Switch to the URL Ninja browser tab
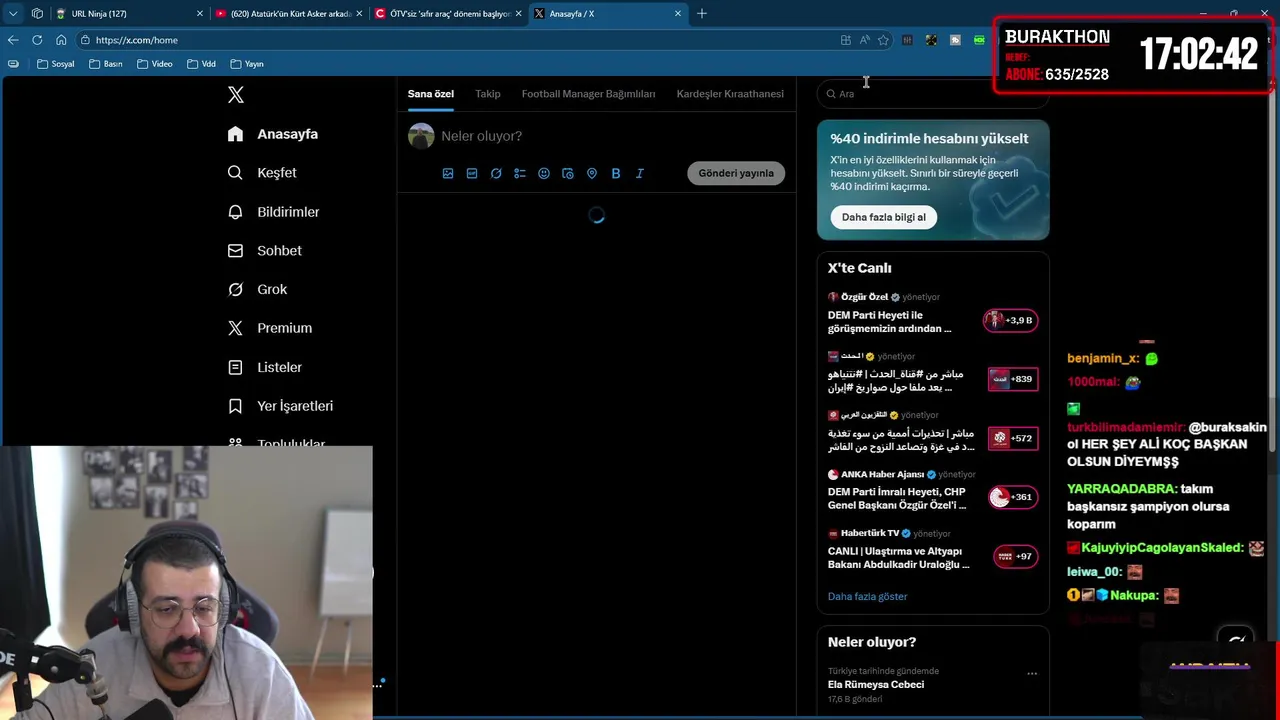Image resolution: width=1280 pixels, height=720 pixels. (128, 14)
